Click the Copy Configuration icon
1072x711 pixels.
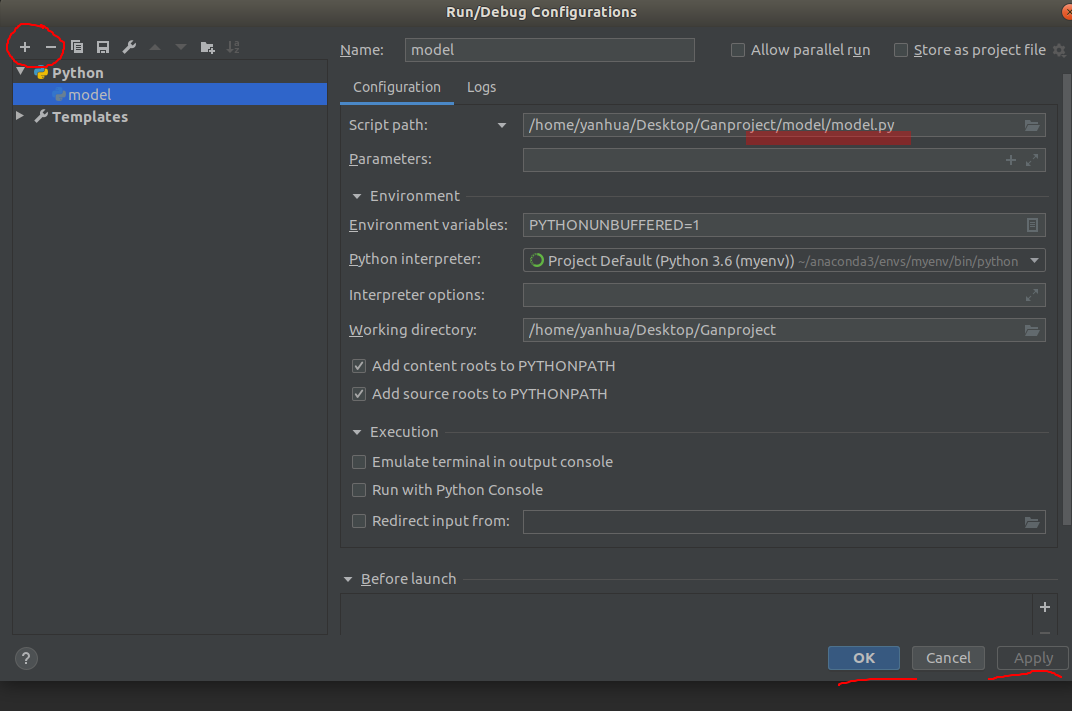click(77, 47)
